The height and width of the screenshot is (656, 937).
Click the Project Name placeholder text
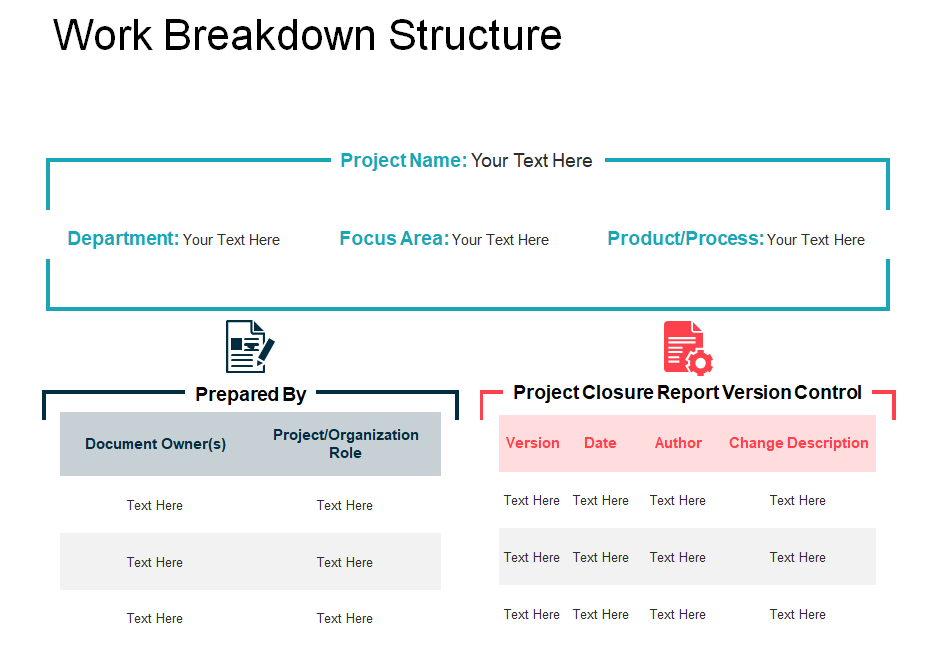(531, 161)
